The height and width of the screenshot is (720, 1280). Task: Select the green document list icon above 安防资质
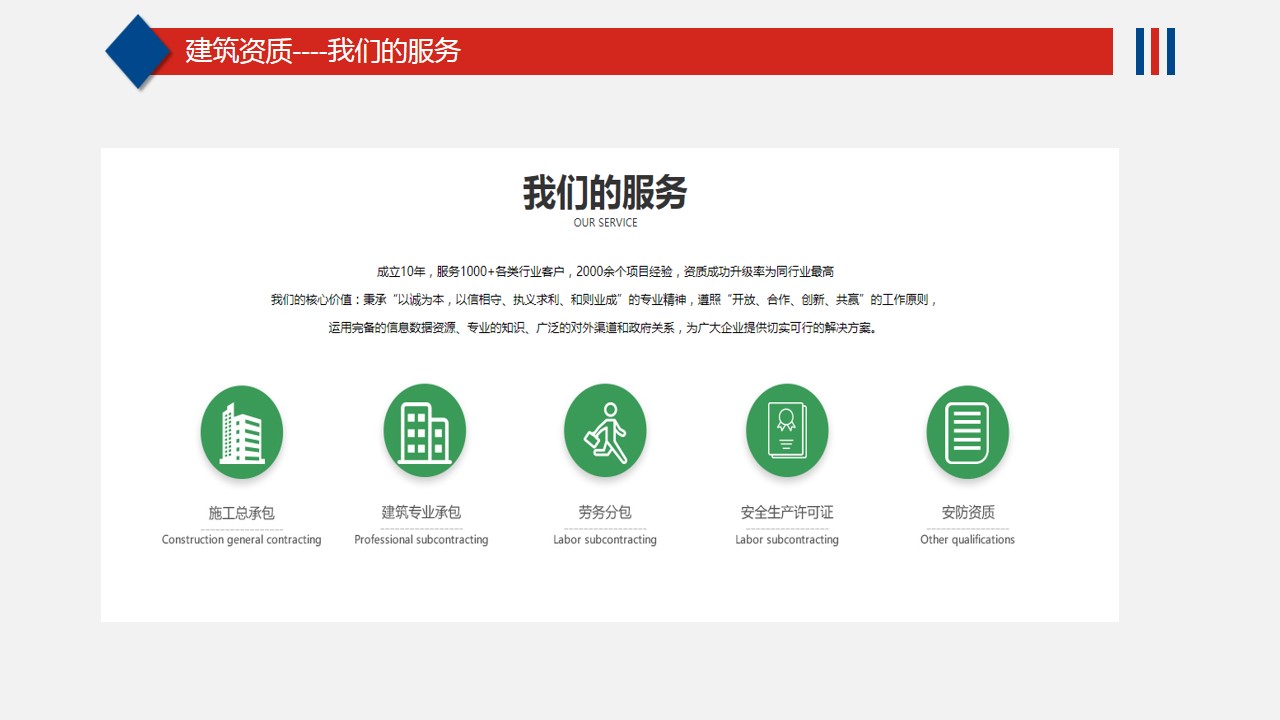[967, 432]
